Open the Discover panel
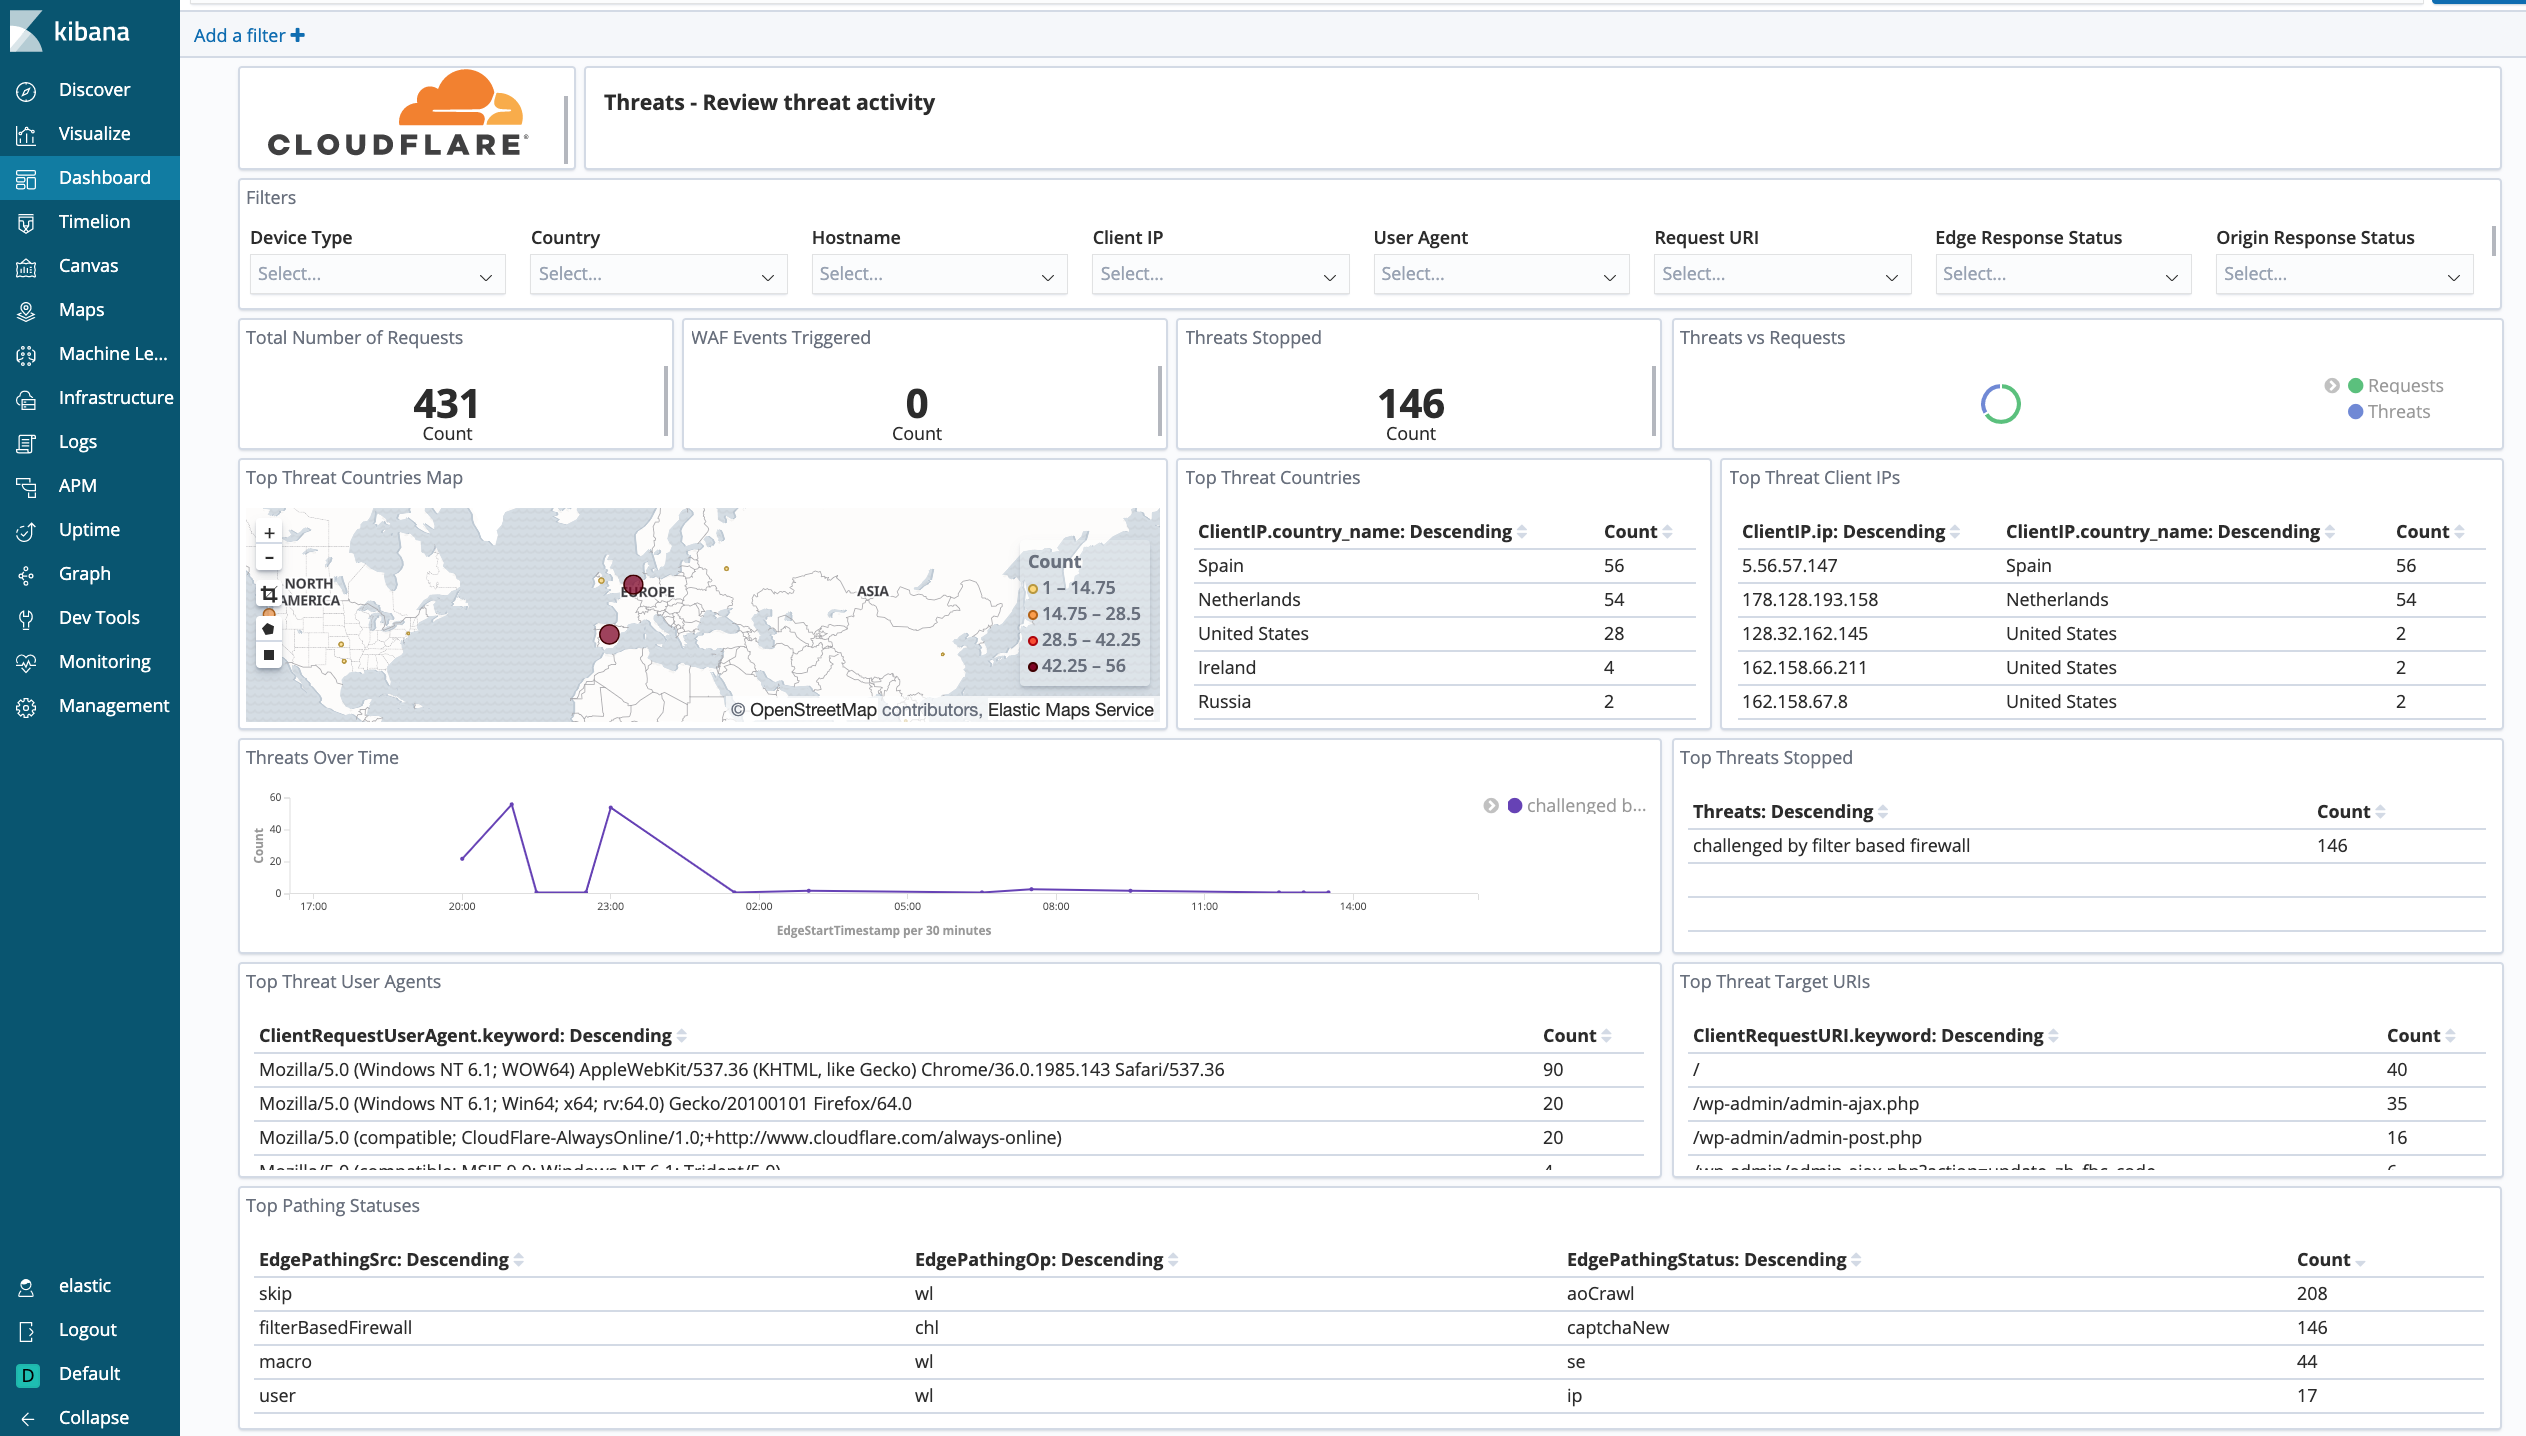This screenshot has width=2526, height=1436. click(92, 88)
